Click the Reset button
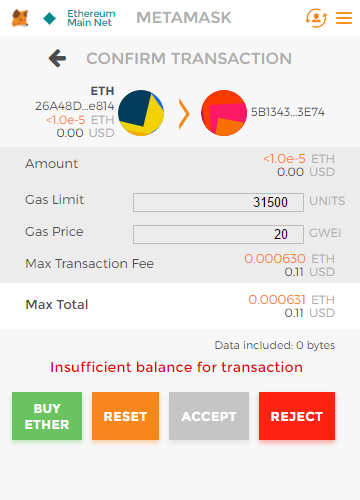Screen dimensions: 360x500 click(125, 416)
